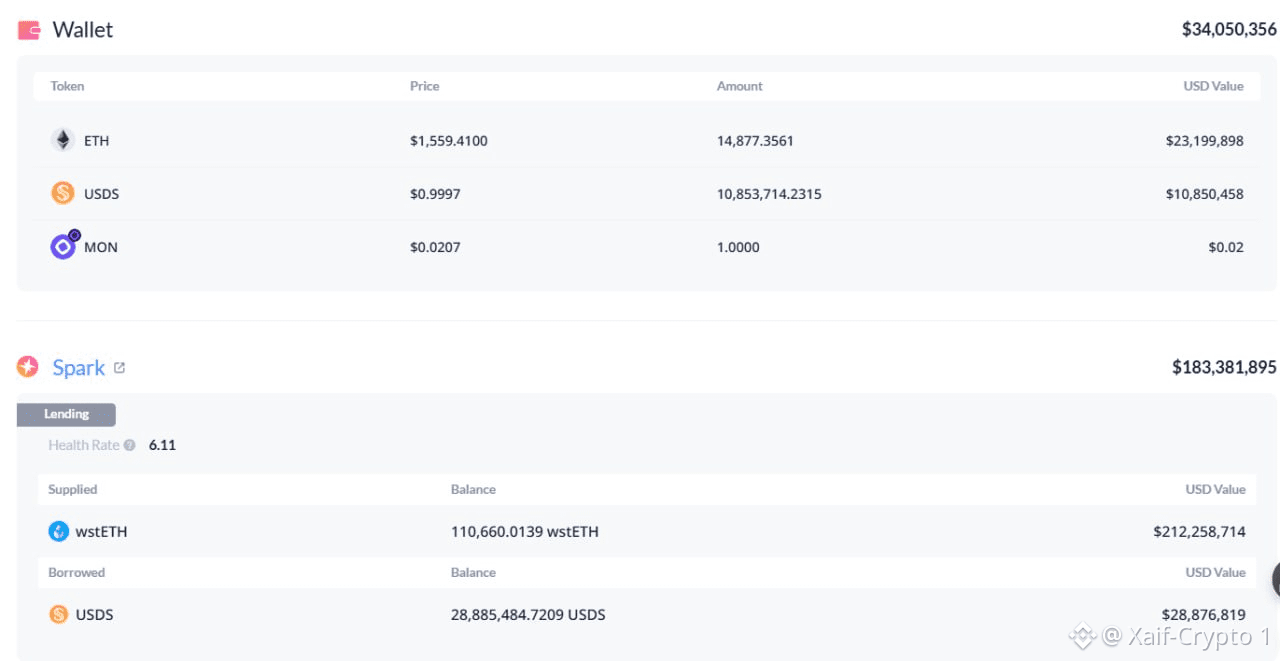Click the Wallet table USD Value header
Image resolution: width=1280 pixels, height=661 pixels.
point(1214,86)
